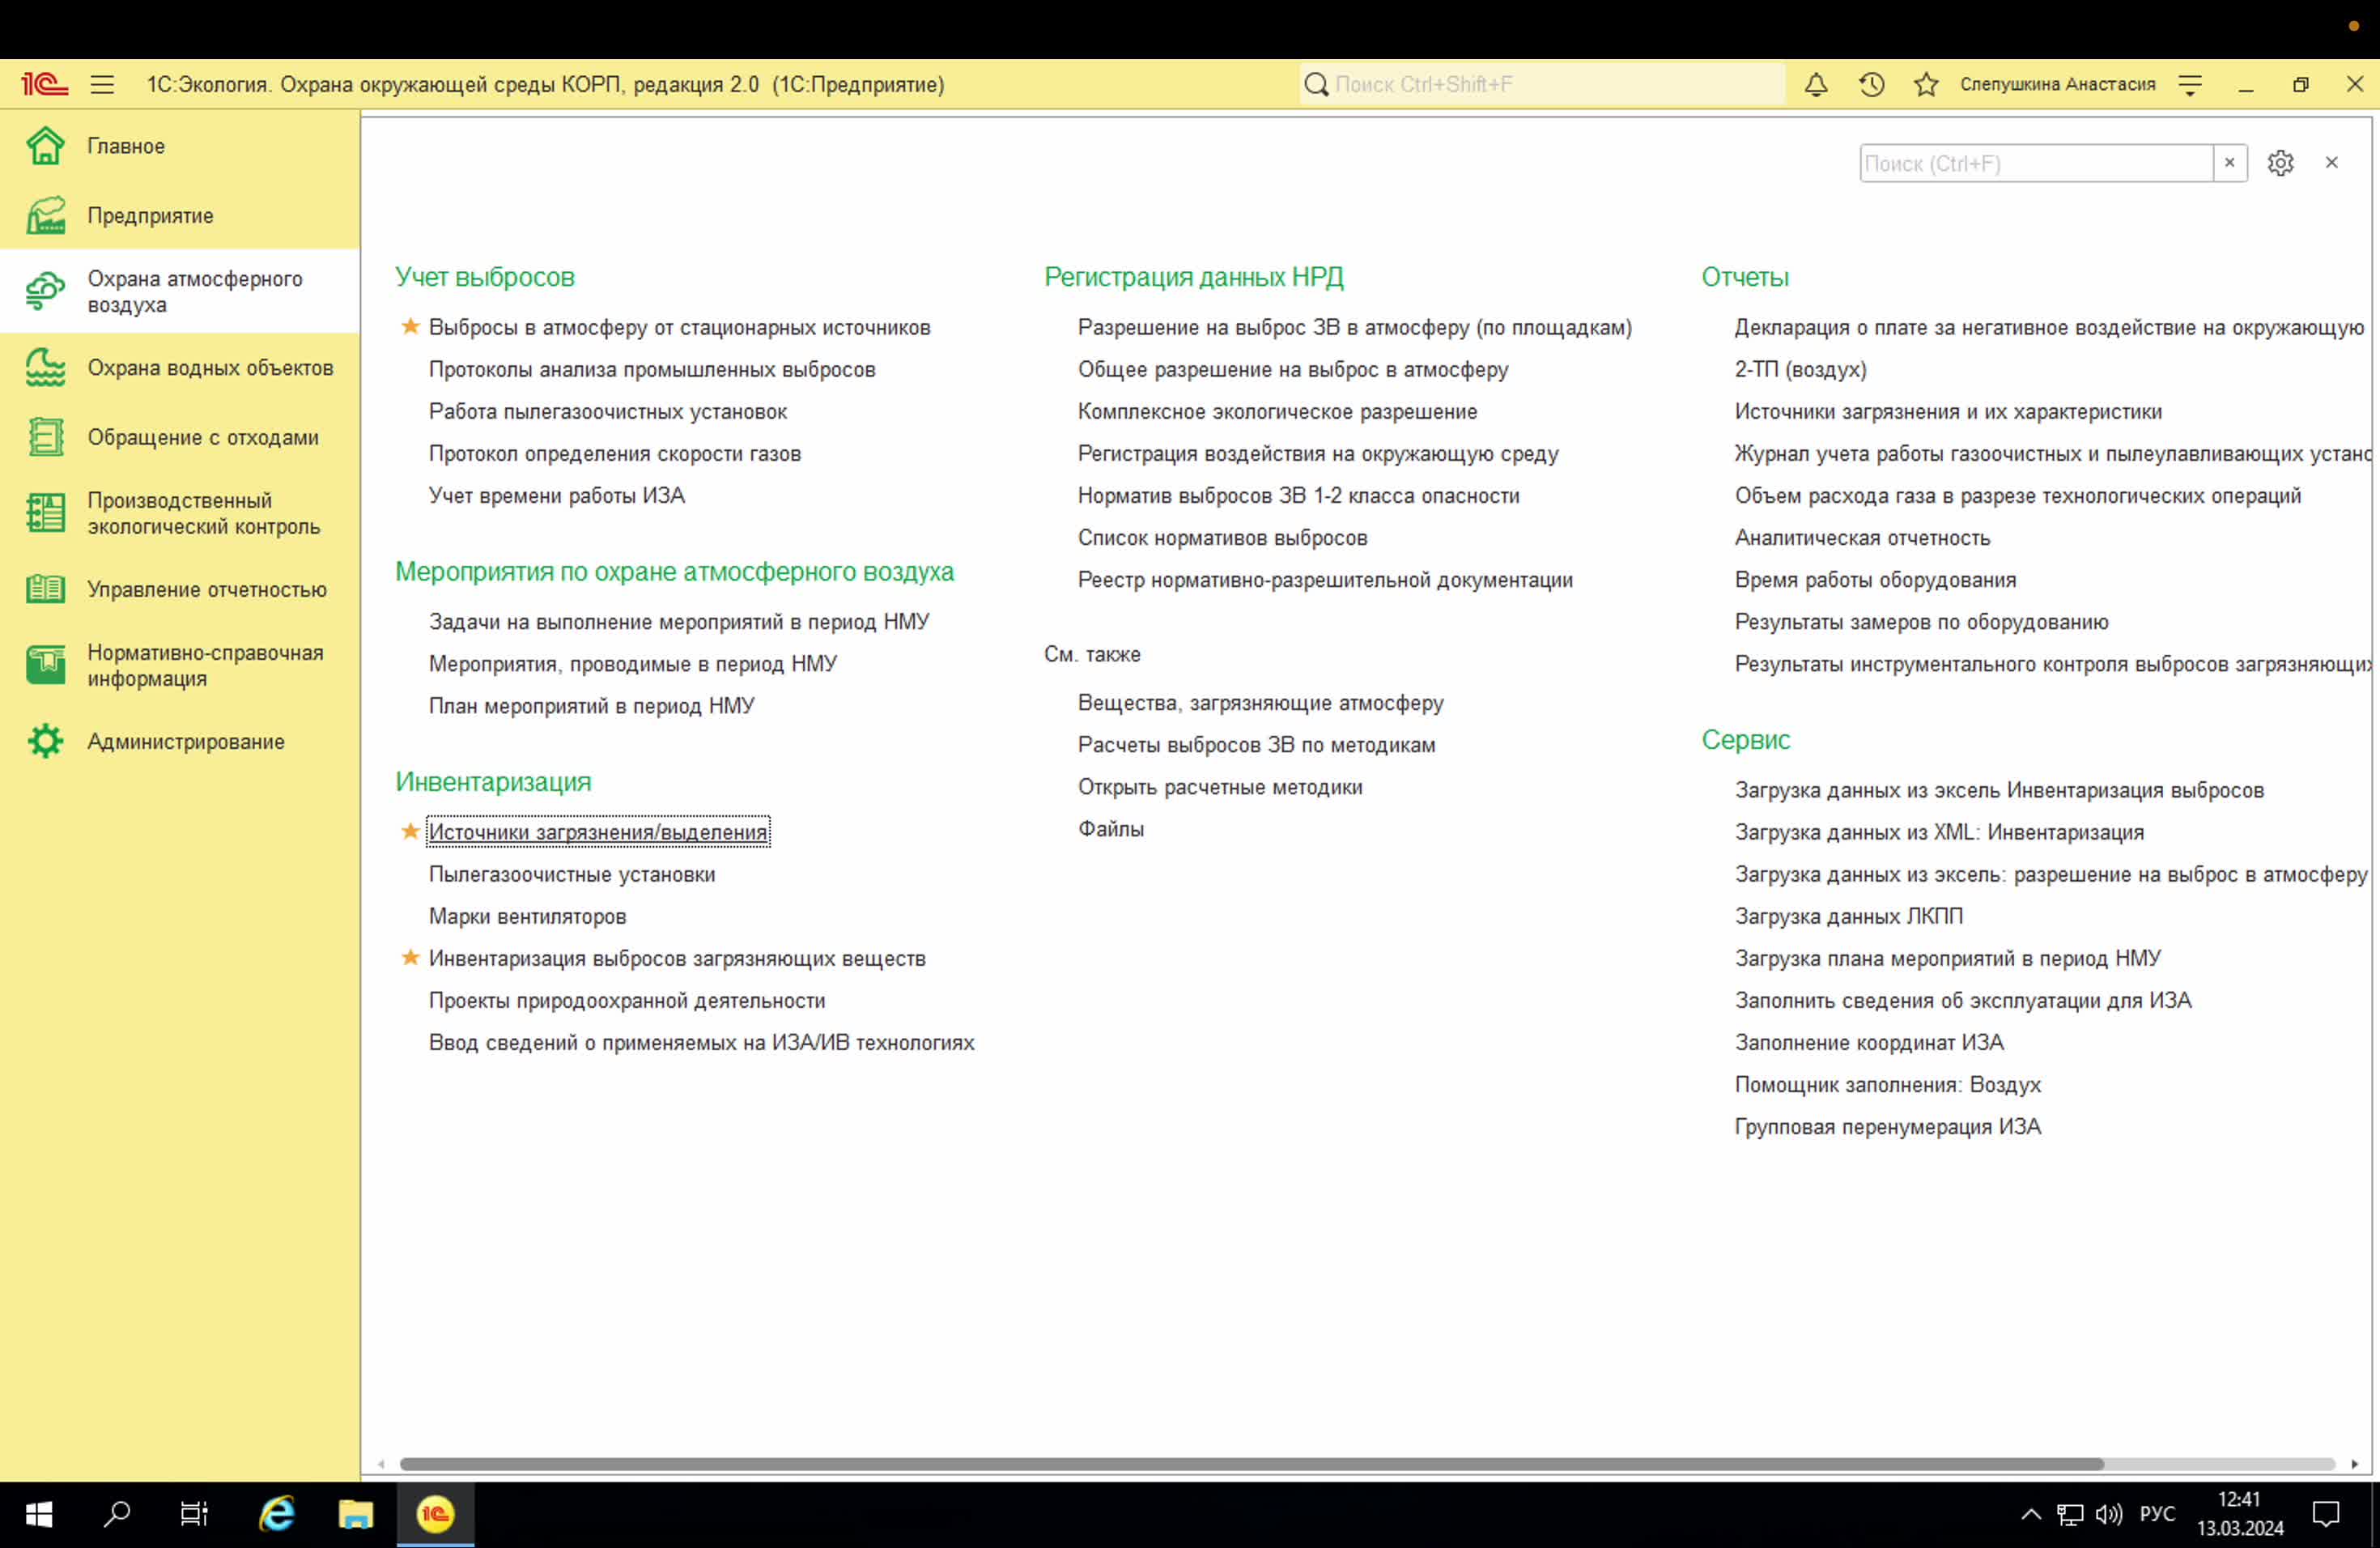
Task: Click Нормативно-справочная информация icon
Action: [46, 665]
